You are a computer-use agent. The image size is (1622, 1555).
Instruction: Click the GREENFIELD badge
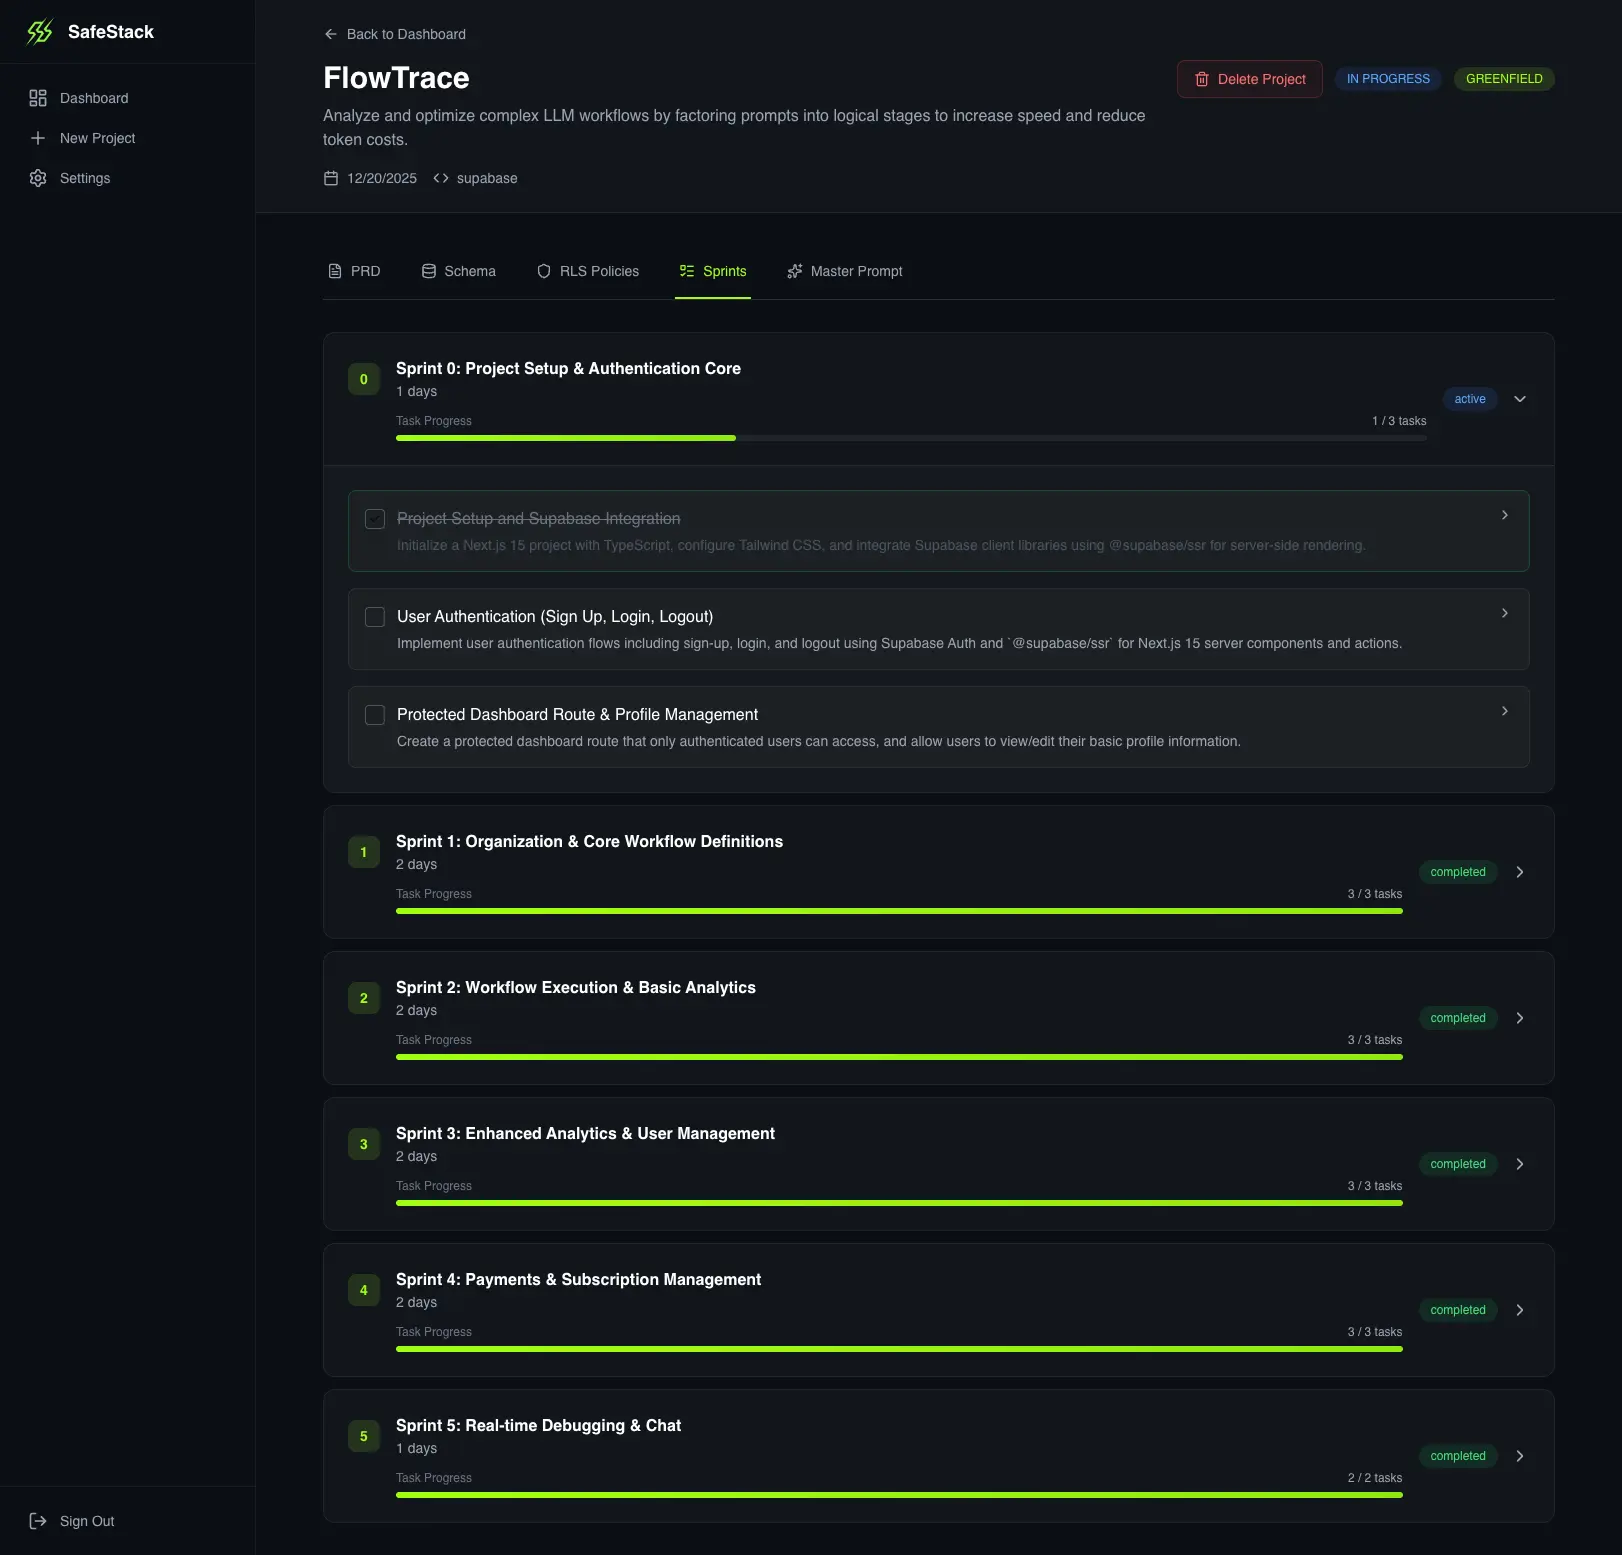(1504, 79)
